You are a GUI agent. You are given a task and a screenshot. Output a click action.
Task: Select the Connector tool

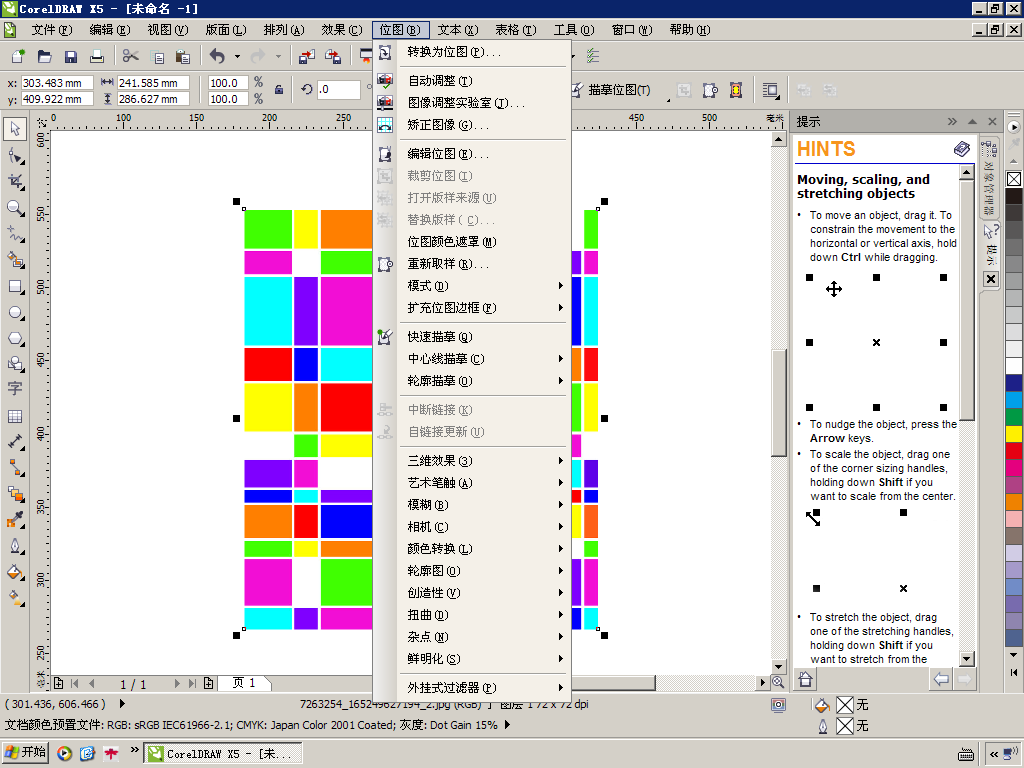pyautogui.click(x=15, y=468)
